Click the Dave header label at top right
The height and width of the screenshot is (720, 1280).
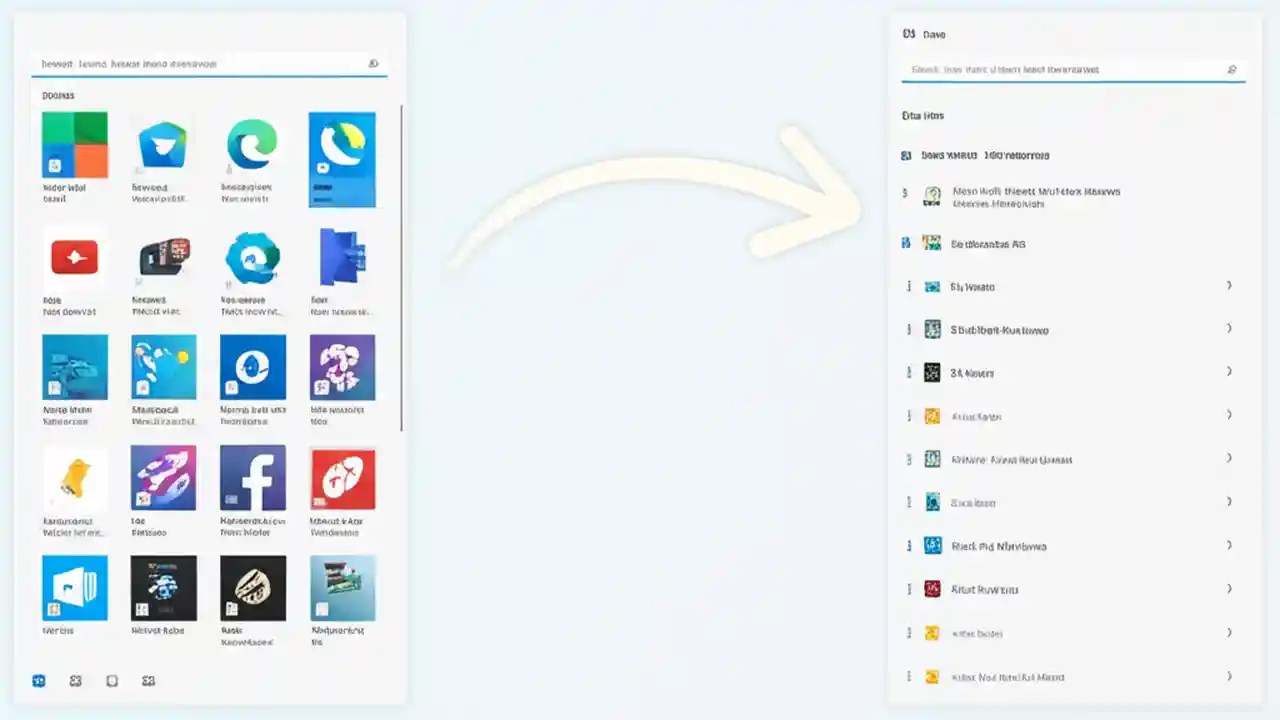[933, 33]
